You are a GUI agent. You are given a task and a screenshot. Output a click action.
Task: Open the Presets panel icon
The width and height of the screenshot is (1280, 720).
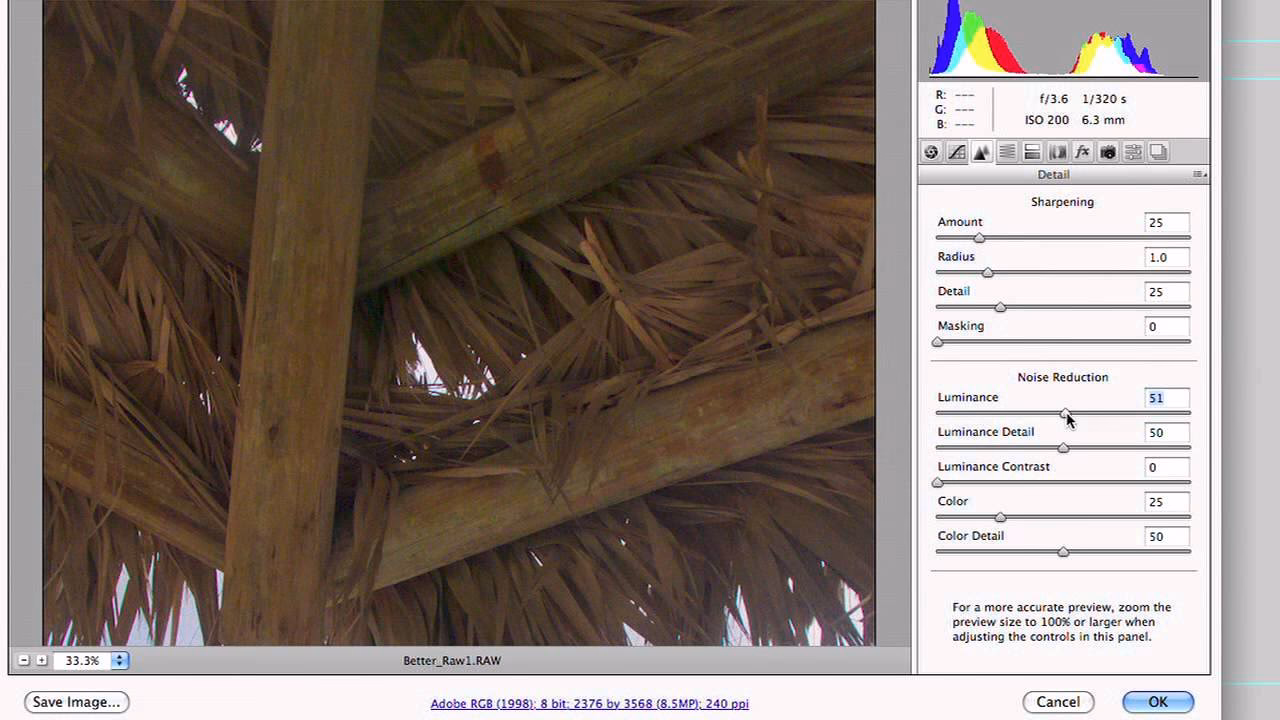click(x=1133, y=152)
